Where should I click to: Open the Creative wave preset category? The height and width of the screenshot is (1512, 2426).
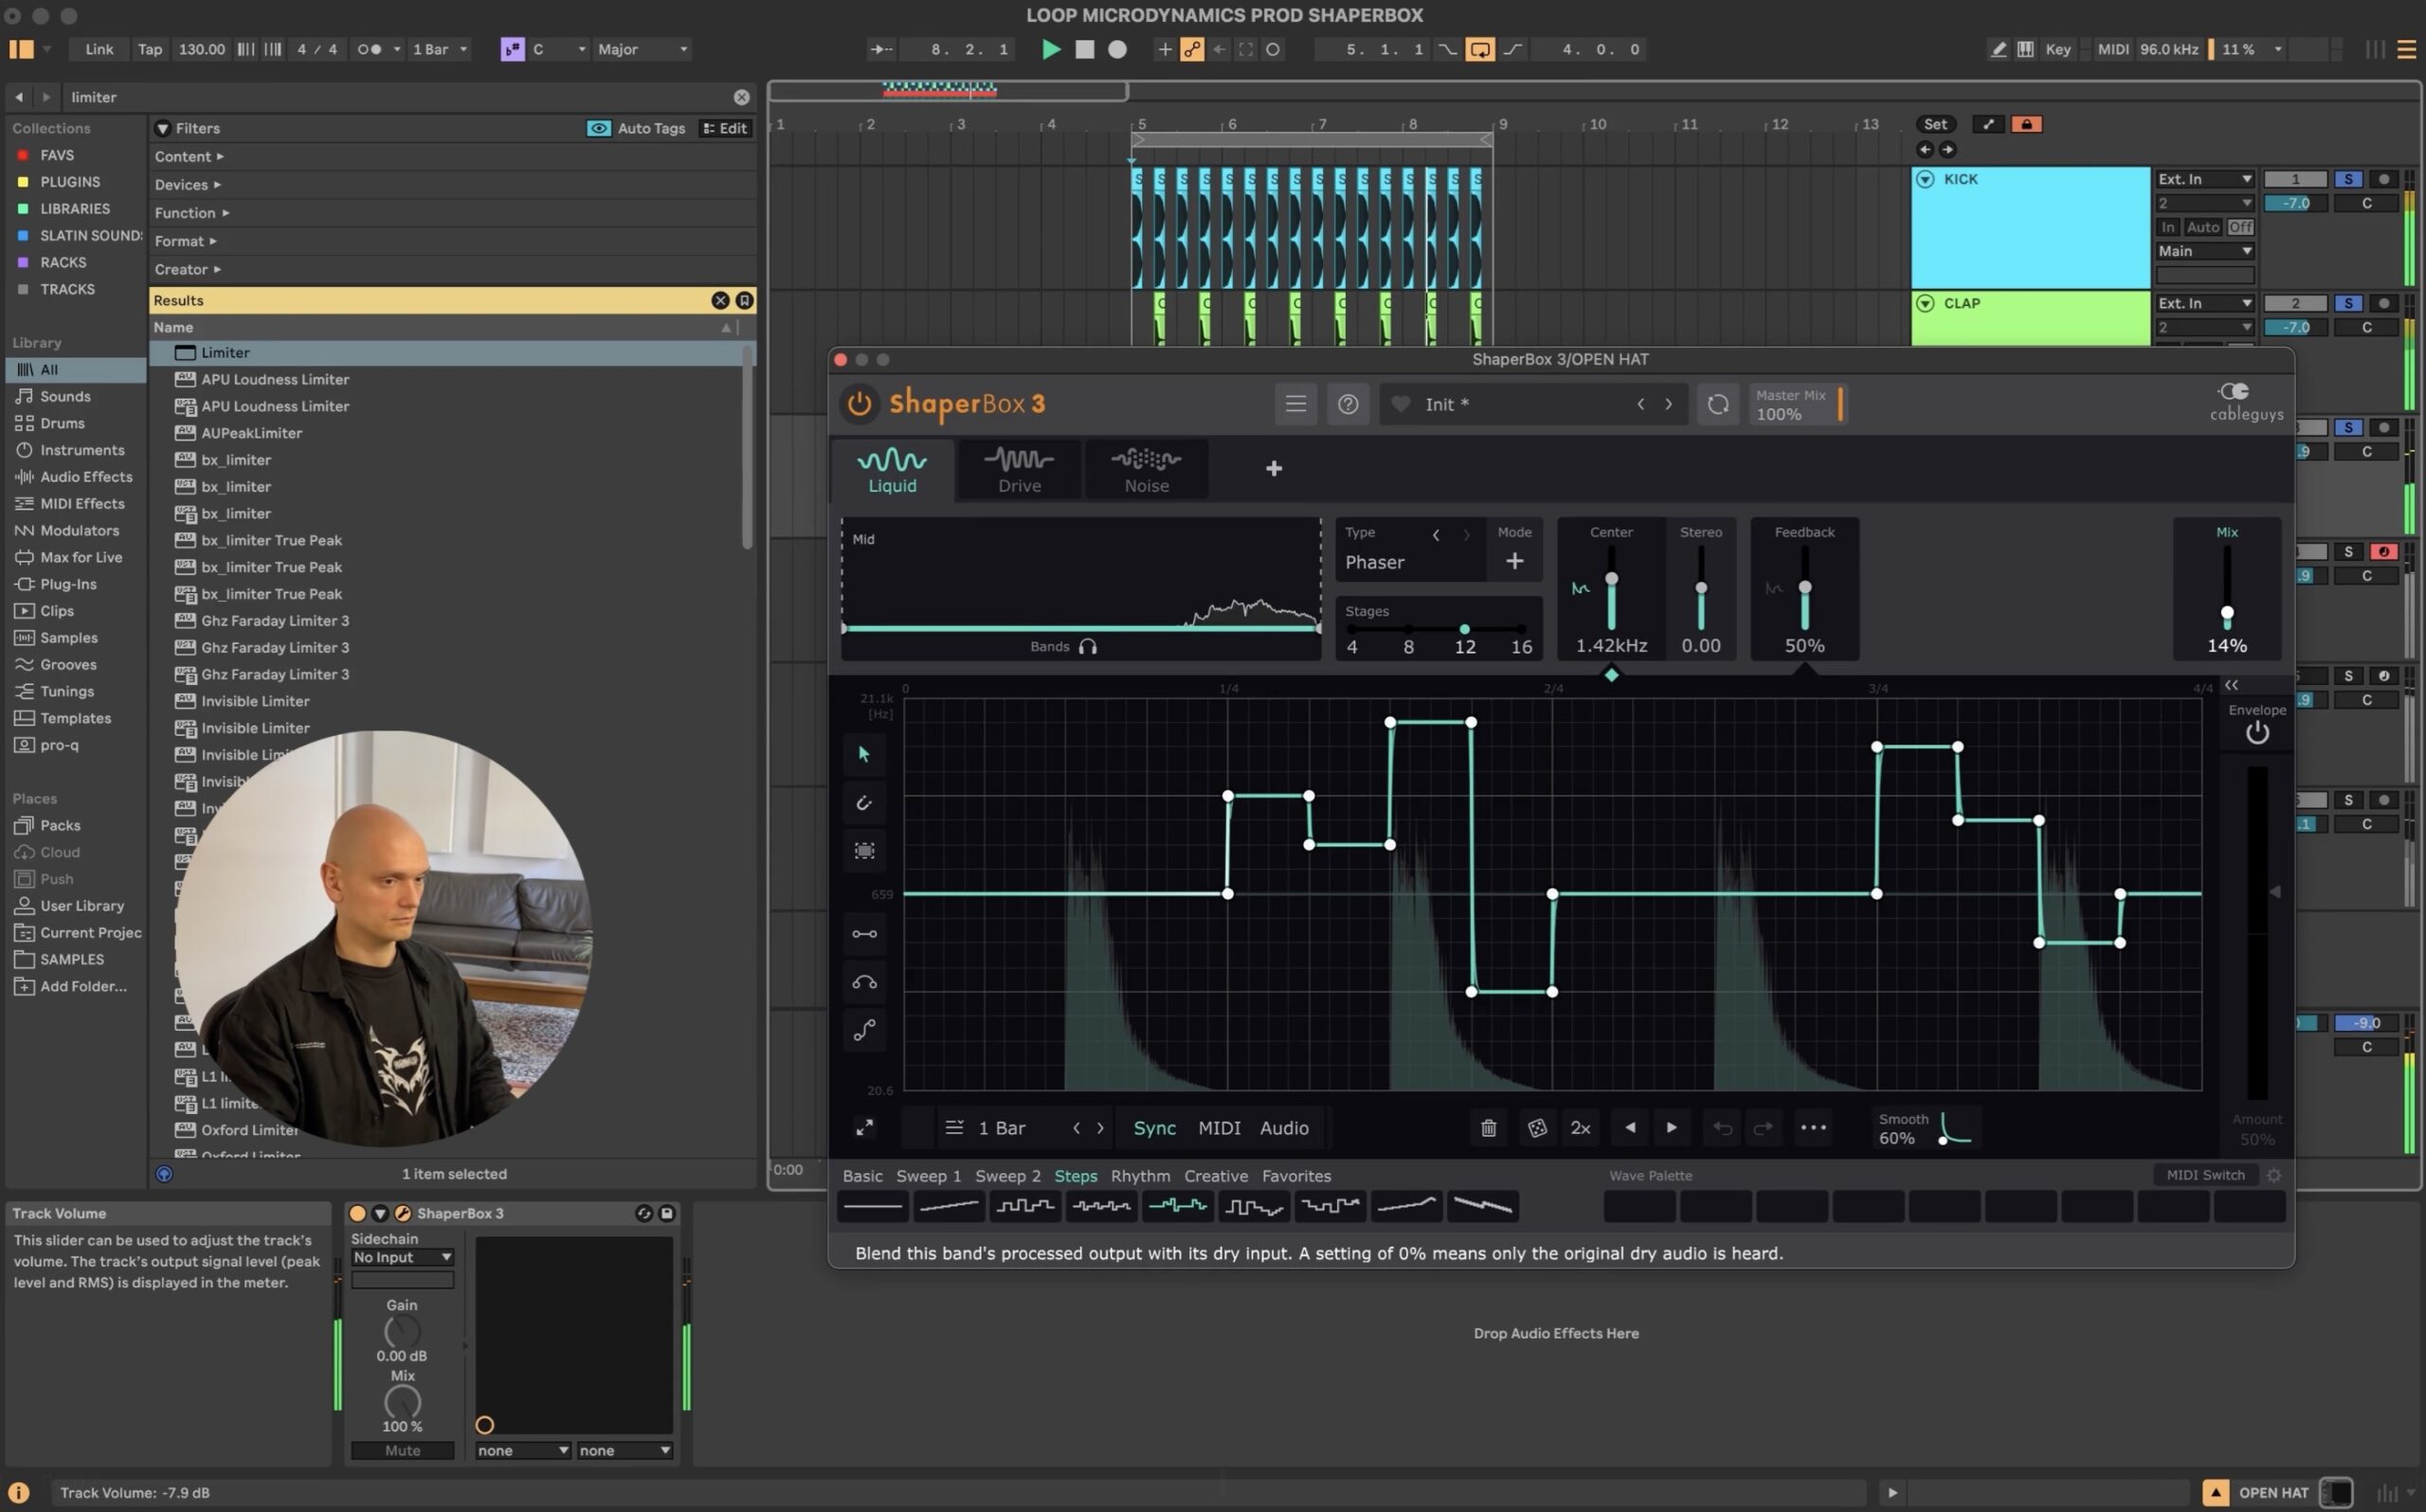tap(1216, 1176)
